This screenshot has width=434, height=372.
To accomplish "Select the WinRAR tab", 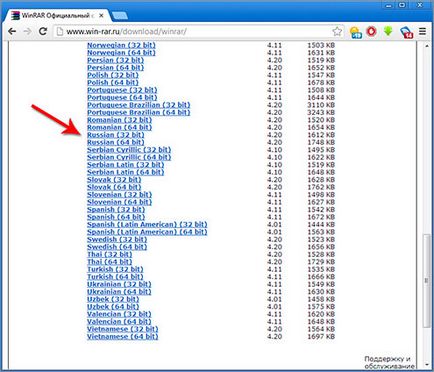I will [x=58, y=16].
